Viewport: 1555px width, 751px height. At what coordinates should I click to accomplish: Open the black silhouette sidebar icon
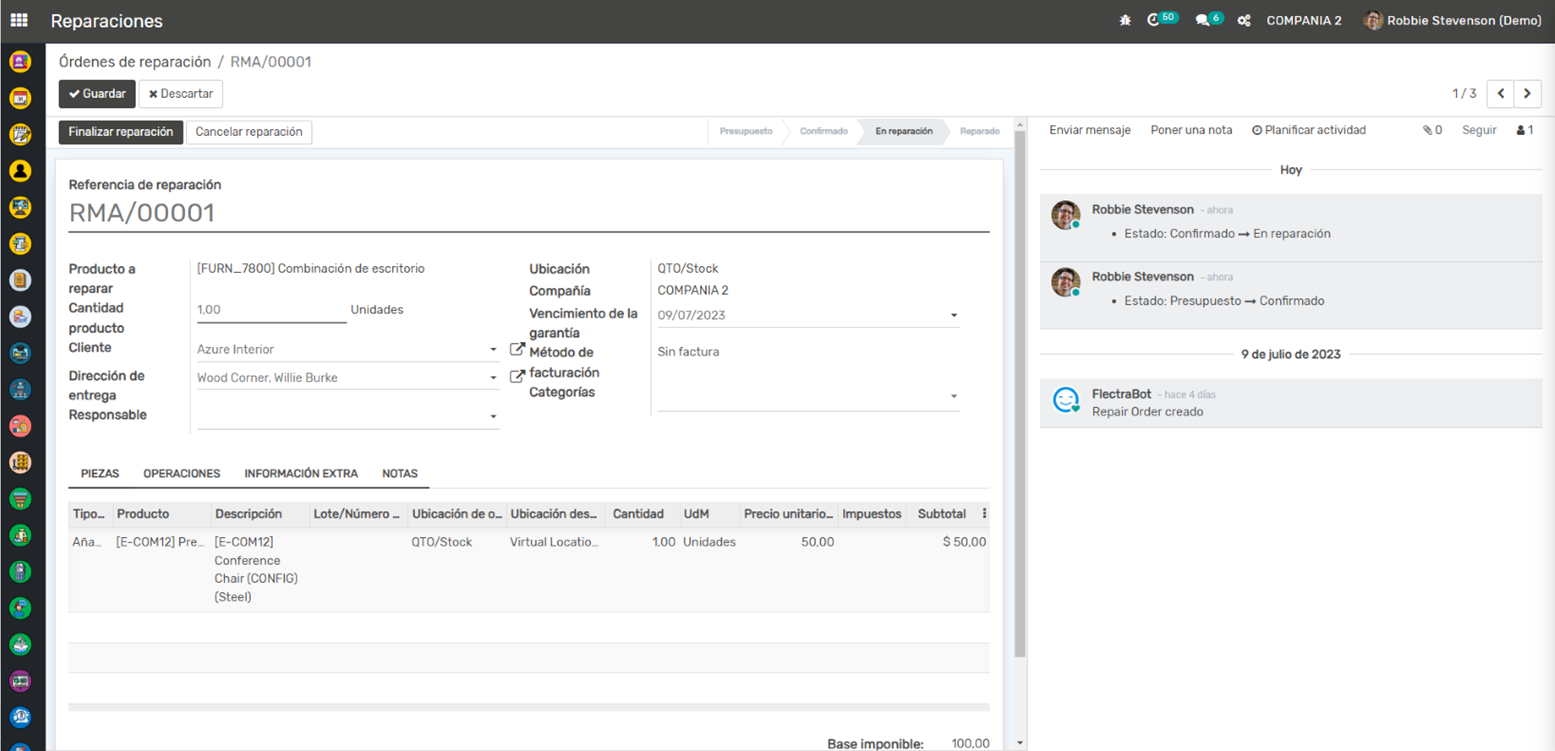pyautogui.click(x=20, y=171)
